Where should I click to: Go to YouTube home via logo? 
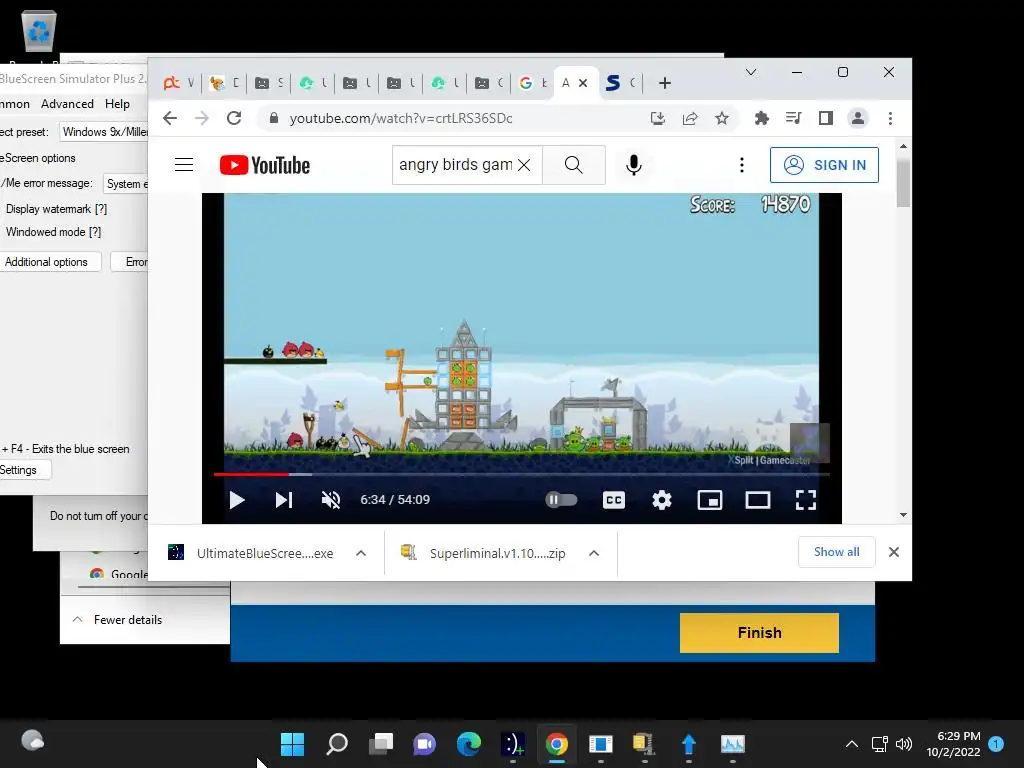click(x=264, y=165)
